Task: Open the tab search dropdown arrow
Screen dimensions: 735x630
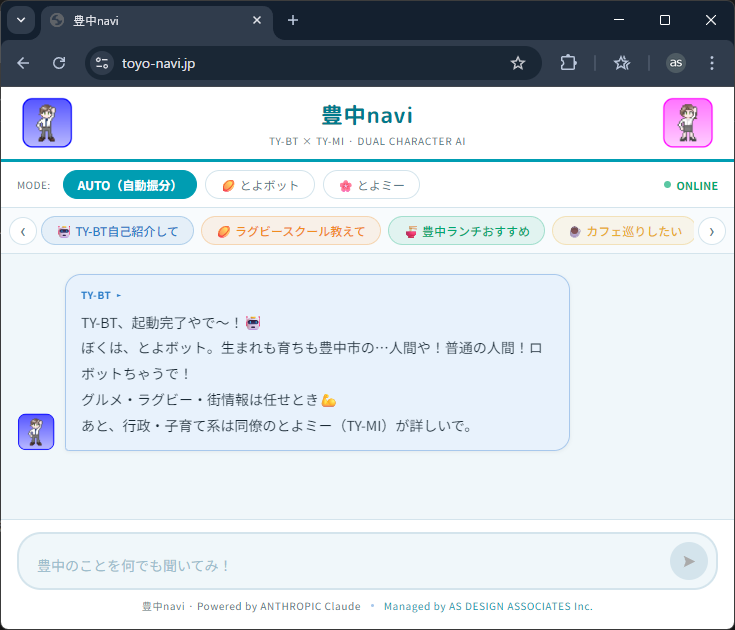Action: (x=21, y=20)
